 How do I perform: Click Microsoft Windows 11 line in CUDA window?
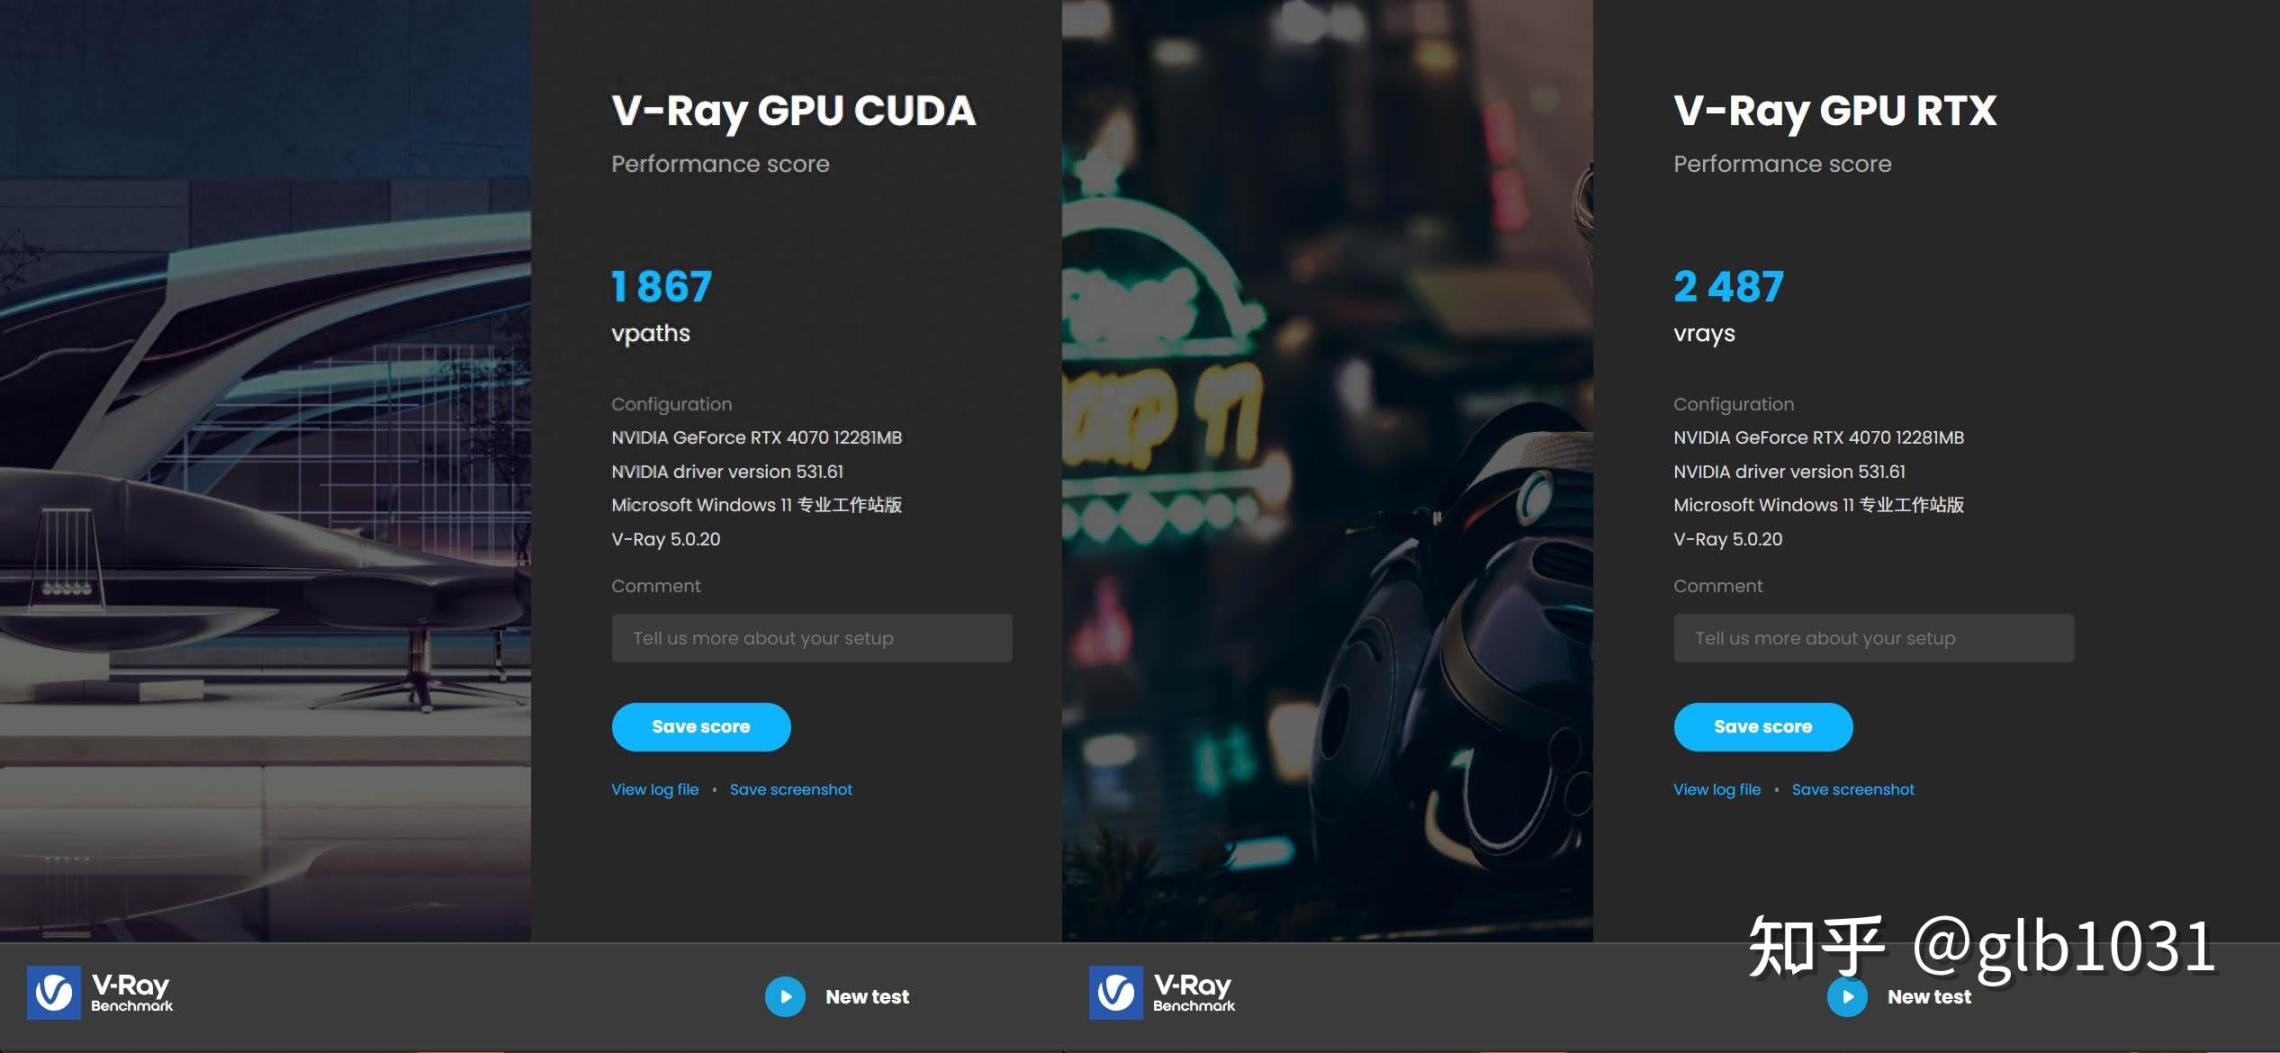tap(757, 505)
